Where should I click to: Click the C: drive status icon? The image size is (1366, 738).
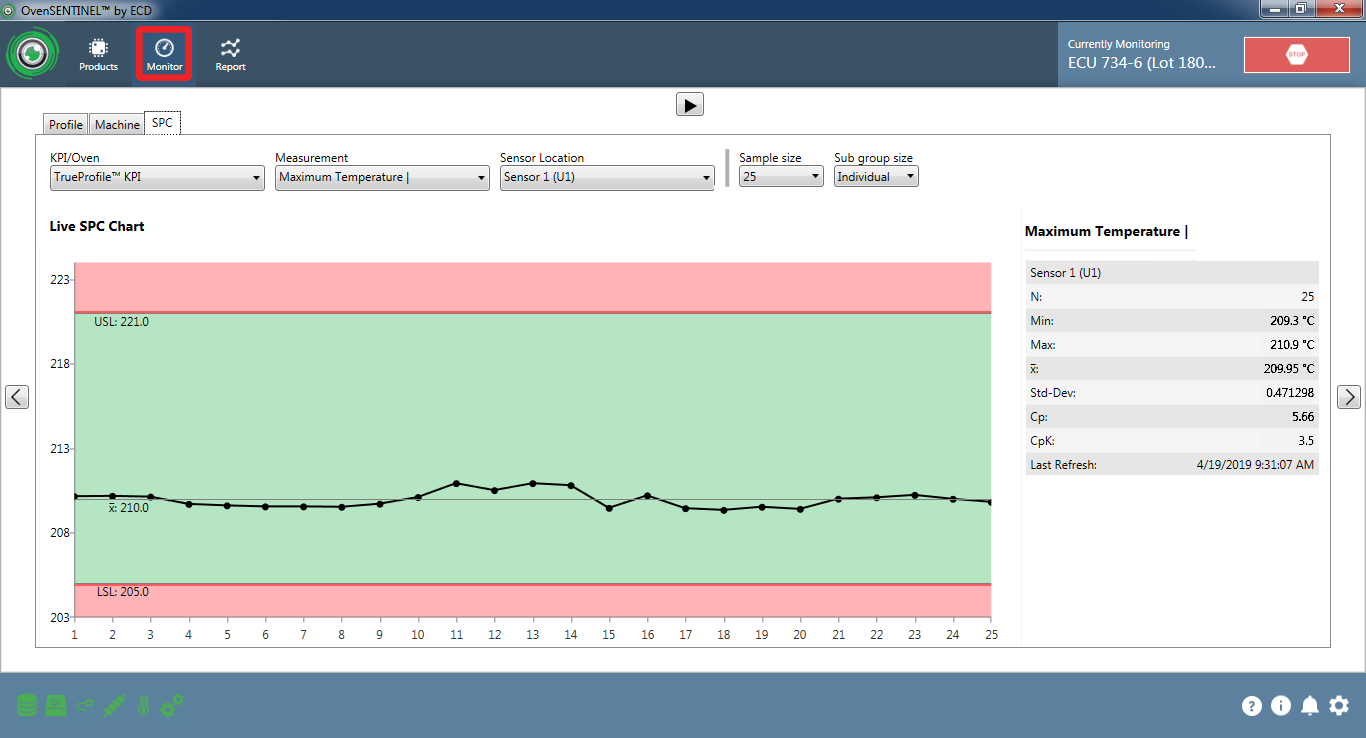point(56,706)
